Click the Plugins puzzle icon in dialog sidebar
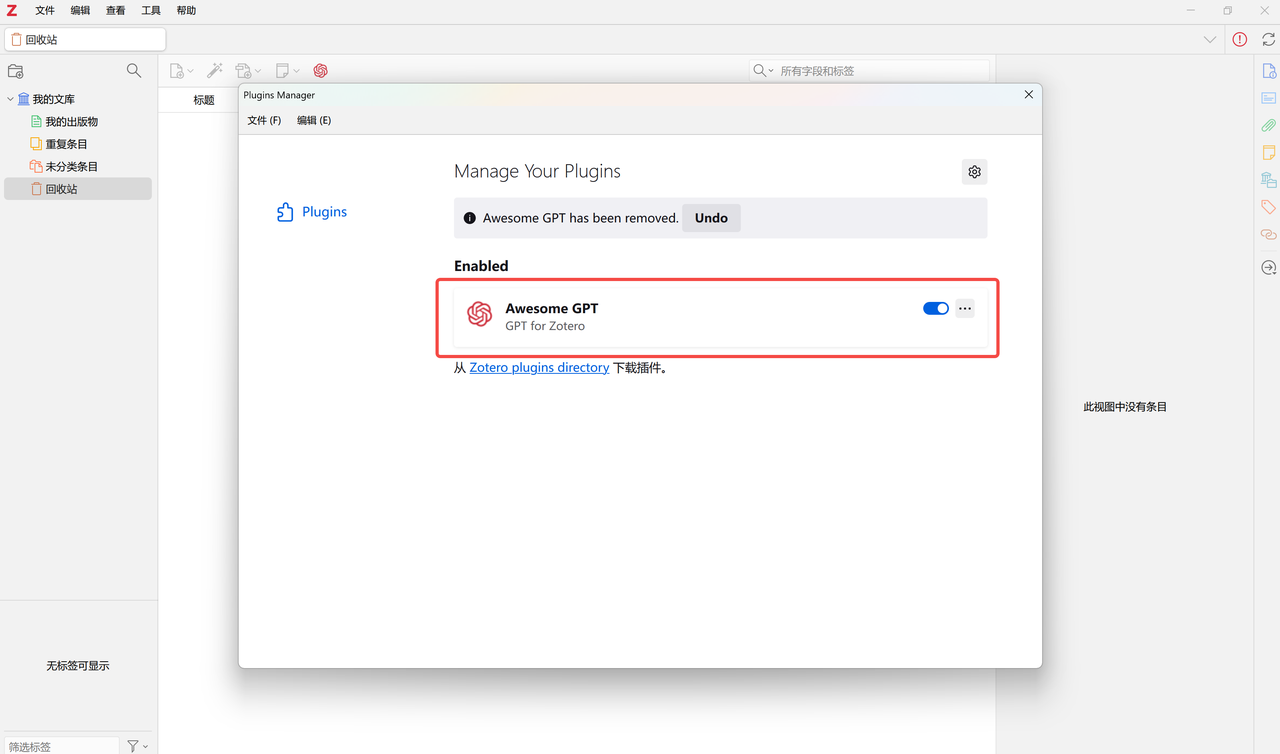Screen dimensions: 1280x754 pos(285,212)
